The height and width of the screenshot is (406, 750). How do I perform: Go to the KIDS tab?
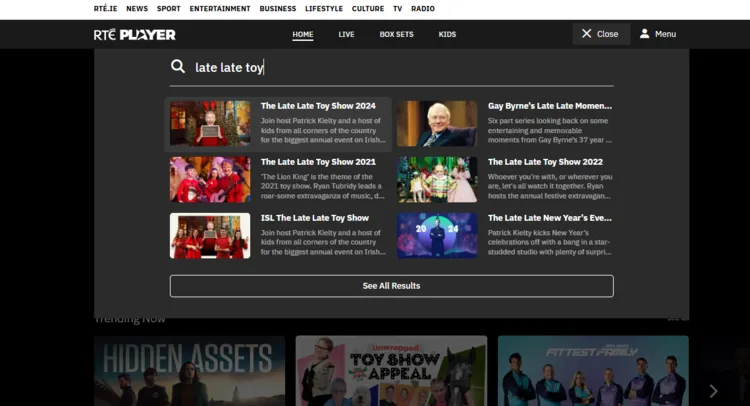click(447, 34)
